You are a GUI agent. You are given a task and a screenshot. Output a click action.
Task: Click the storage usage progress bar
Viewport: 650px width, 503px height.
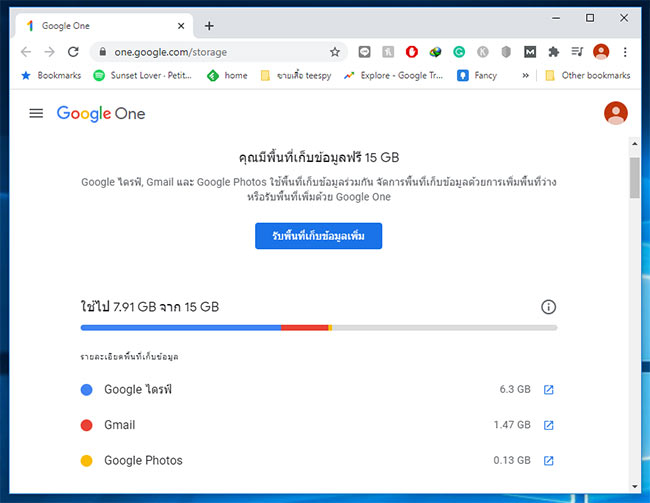[x=319, y=328]
